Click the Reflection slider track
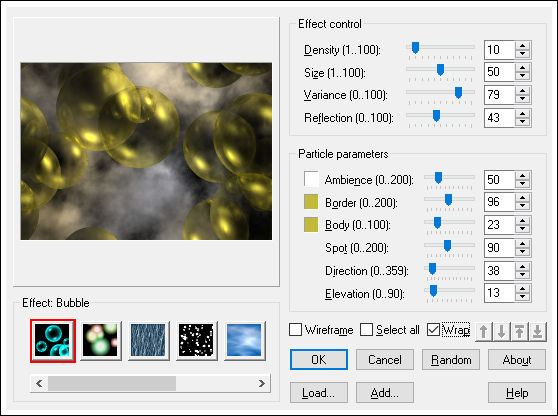 440,115
